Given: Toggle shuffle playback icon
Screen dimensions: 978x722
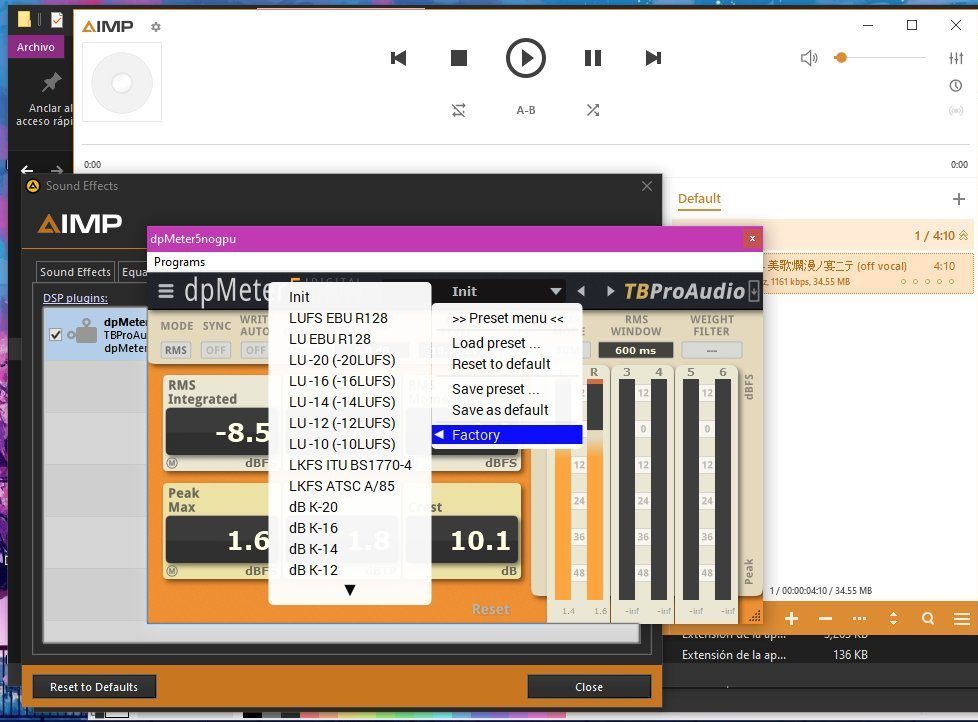Looking at the screenshot, I should click(x=593, y=110).
